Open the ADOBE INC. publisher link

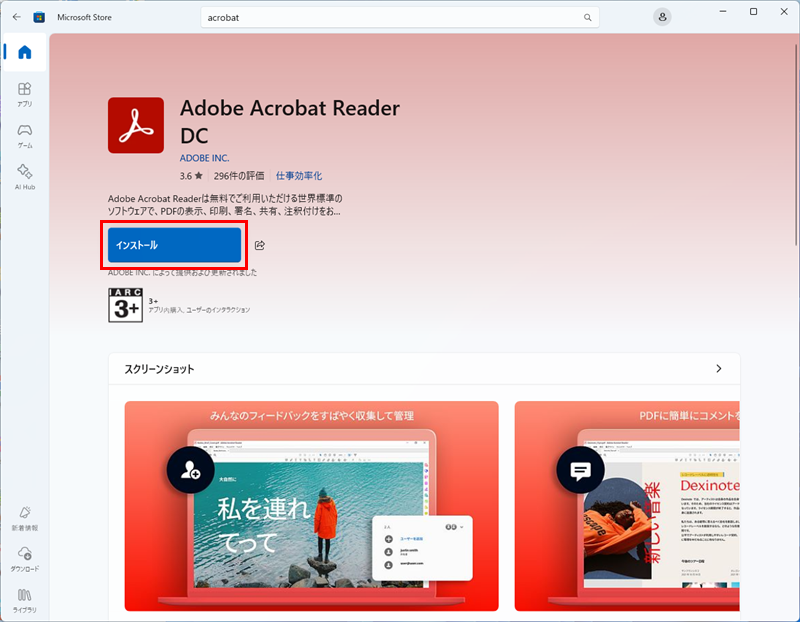click(205, 157)
